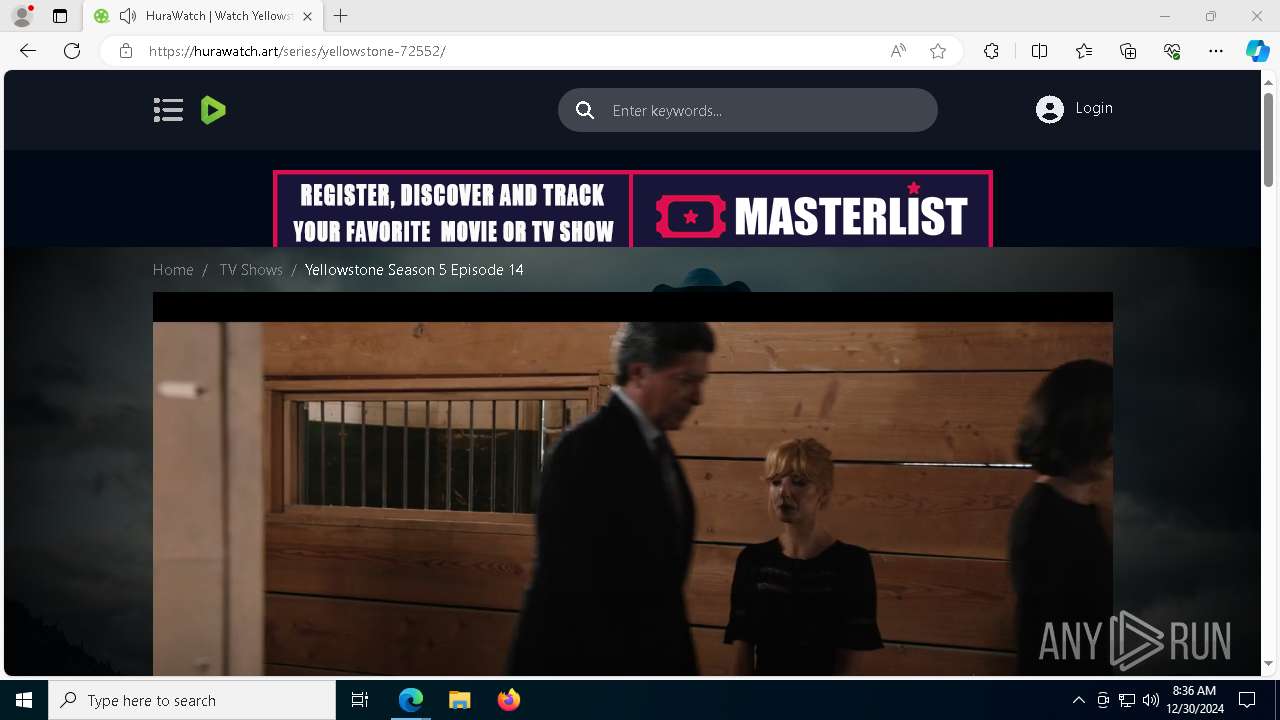Open Windows Start menu

pyautogui.click(x=24, y=700)
